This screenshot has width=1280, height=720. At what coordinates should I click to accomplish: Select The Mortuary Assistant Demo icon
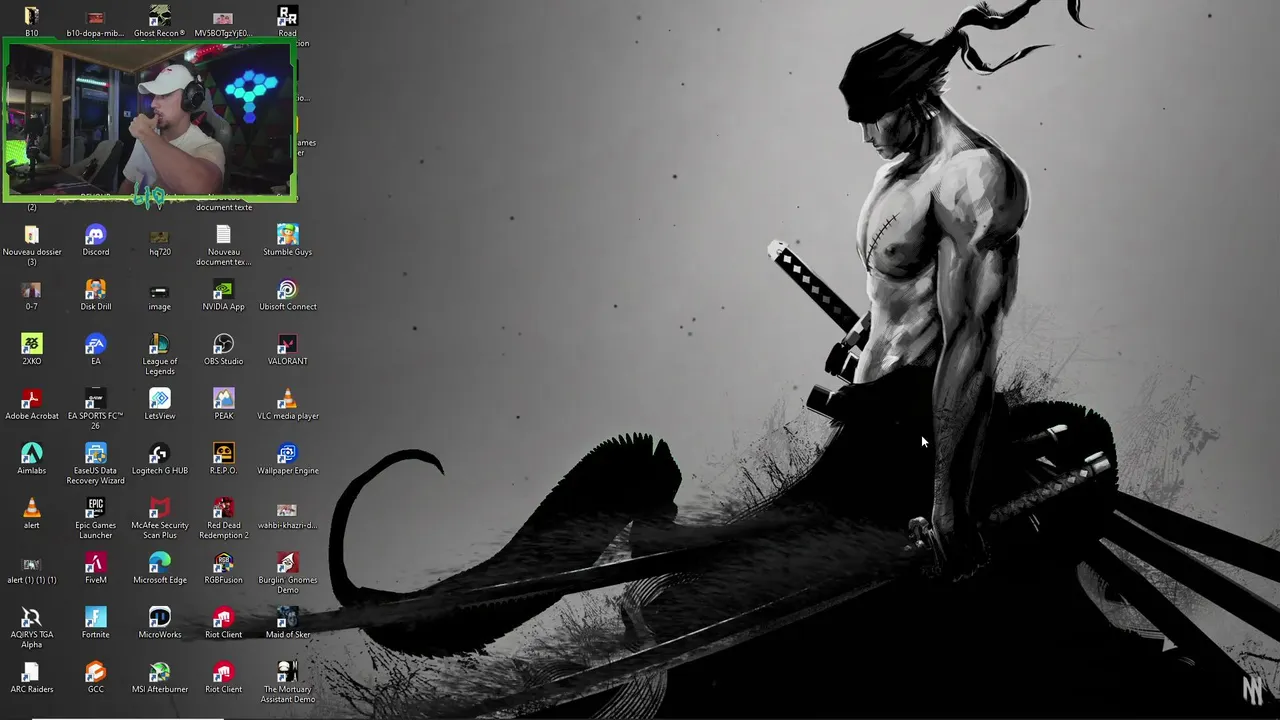(x=288, y=672)
